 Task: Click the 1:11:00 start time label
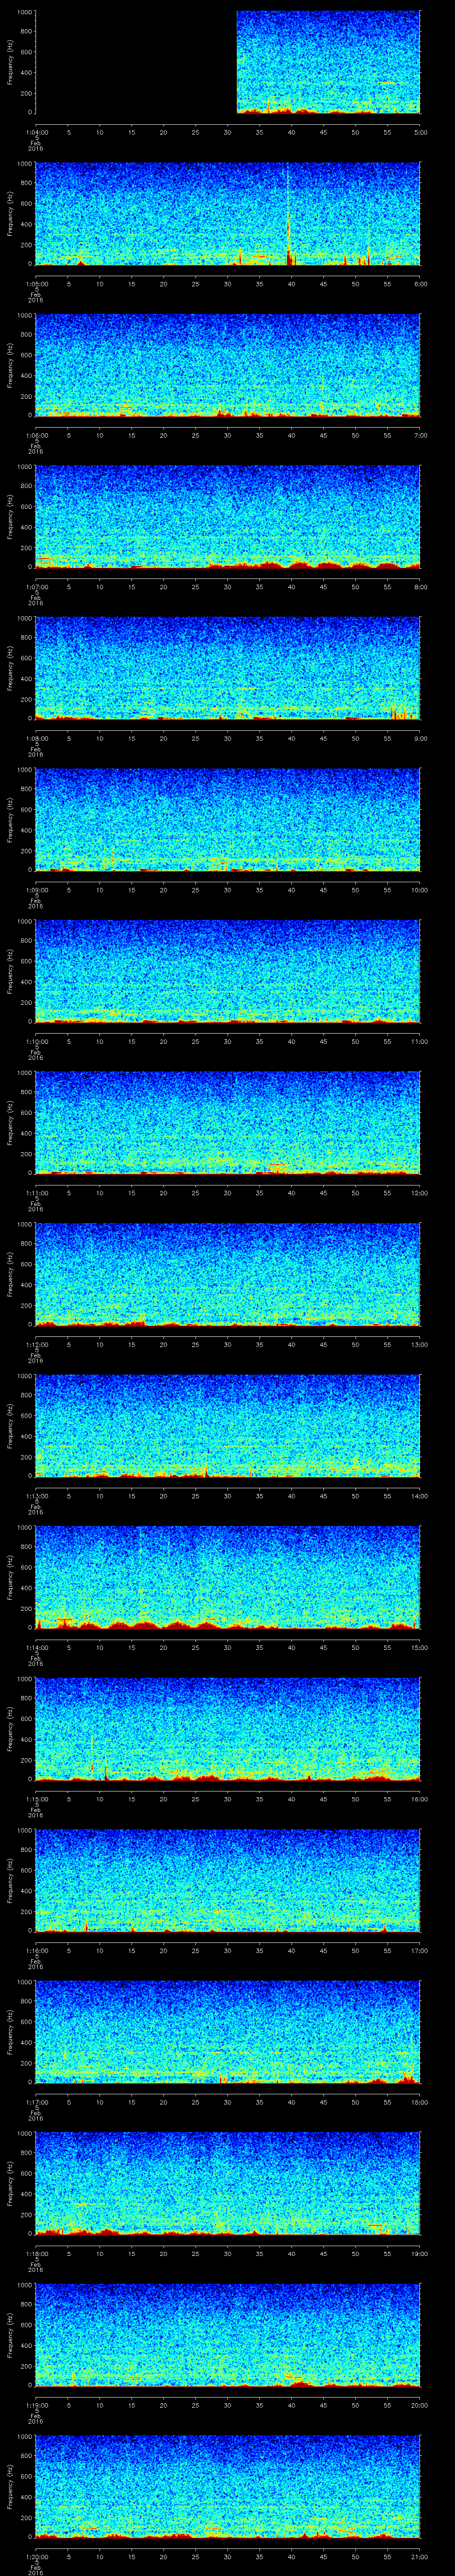coord(36,1193)
